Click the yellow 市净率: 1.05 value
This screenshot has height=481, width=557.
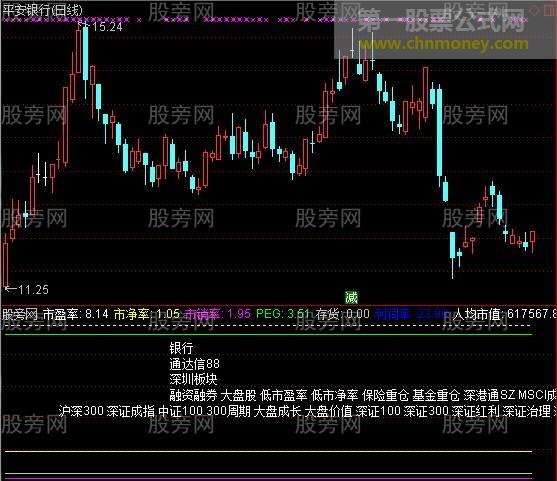(147, 314)
